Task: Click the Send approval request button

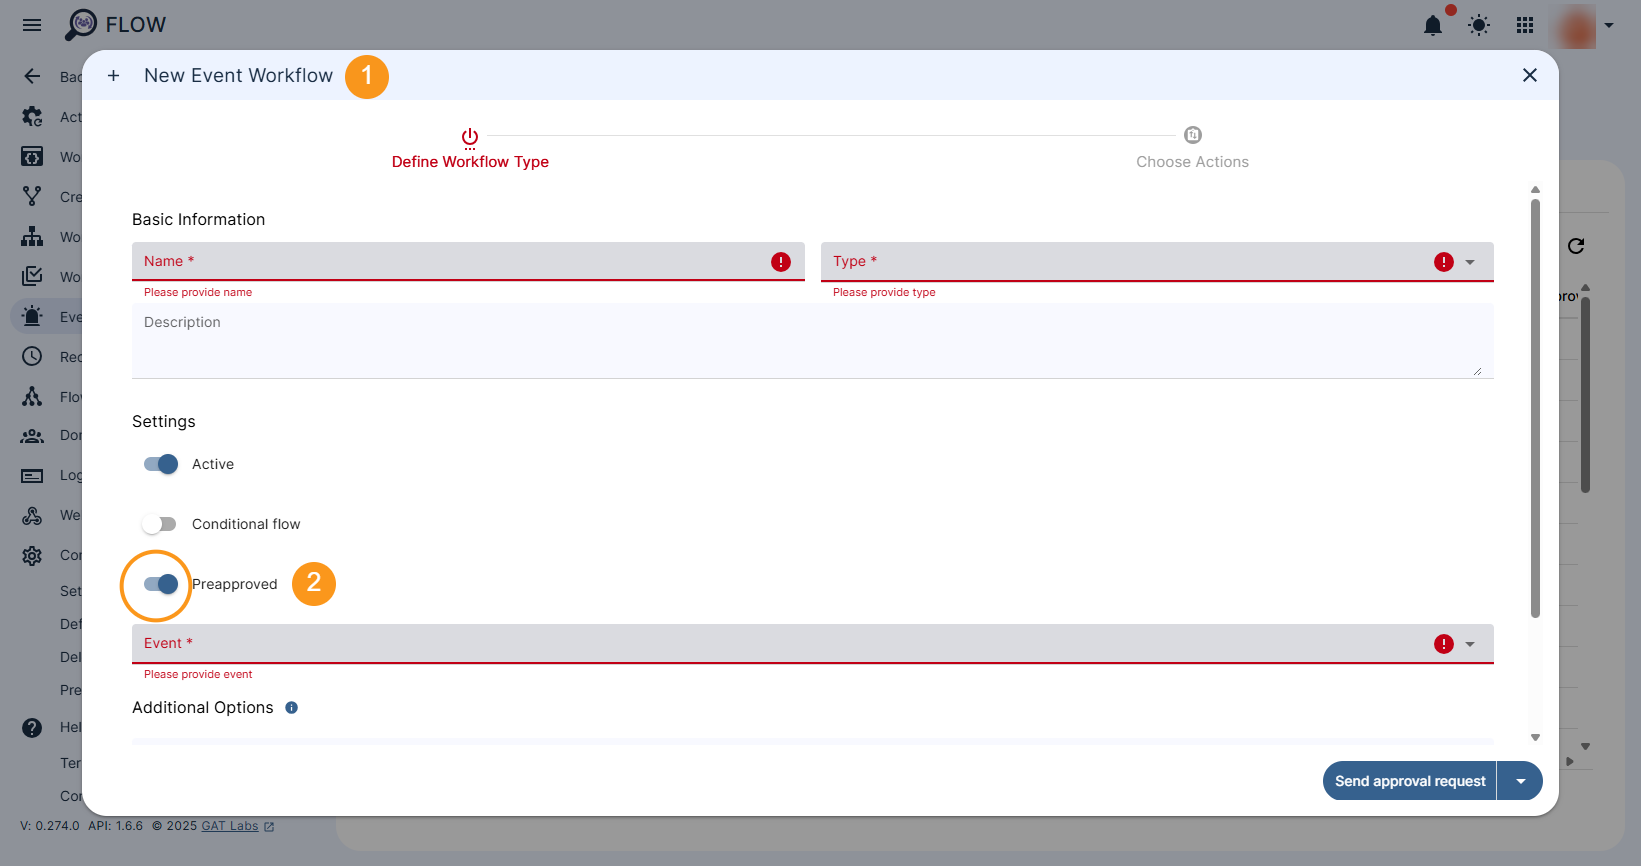Action: (x=1409, y=781)
